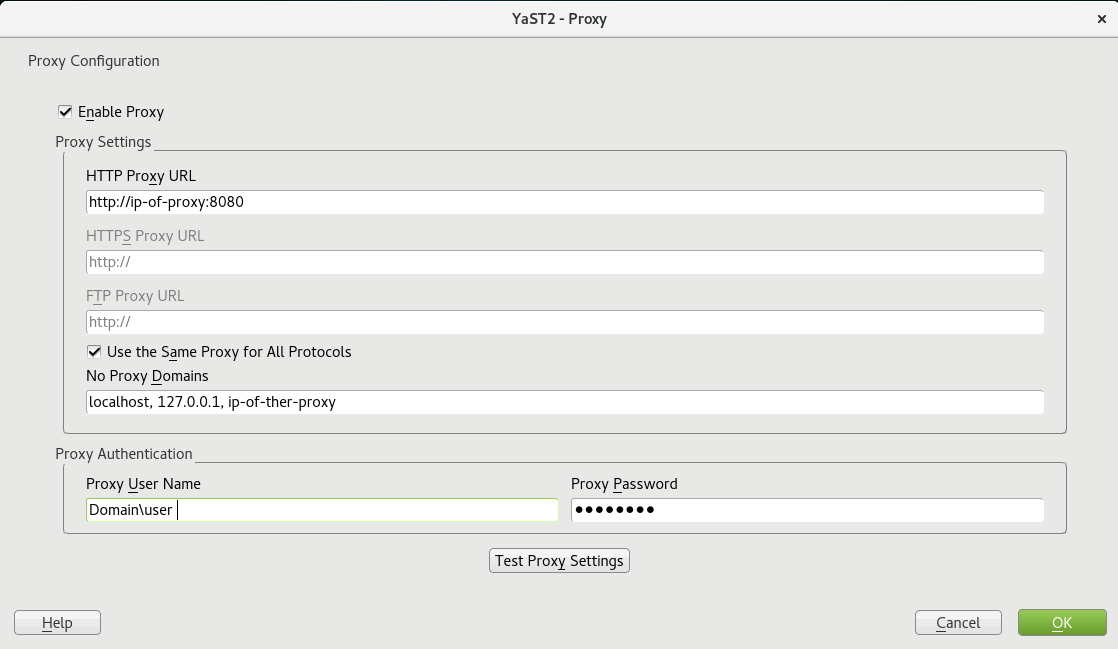Run Test Proxy Settings
Viewport: 1118px width, 649px height.
pyautogui.click(x=559, y=561)
